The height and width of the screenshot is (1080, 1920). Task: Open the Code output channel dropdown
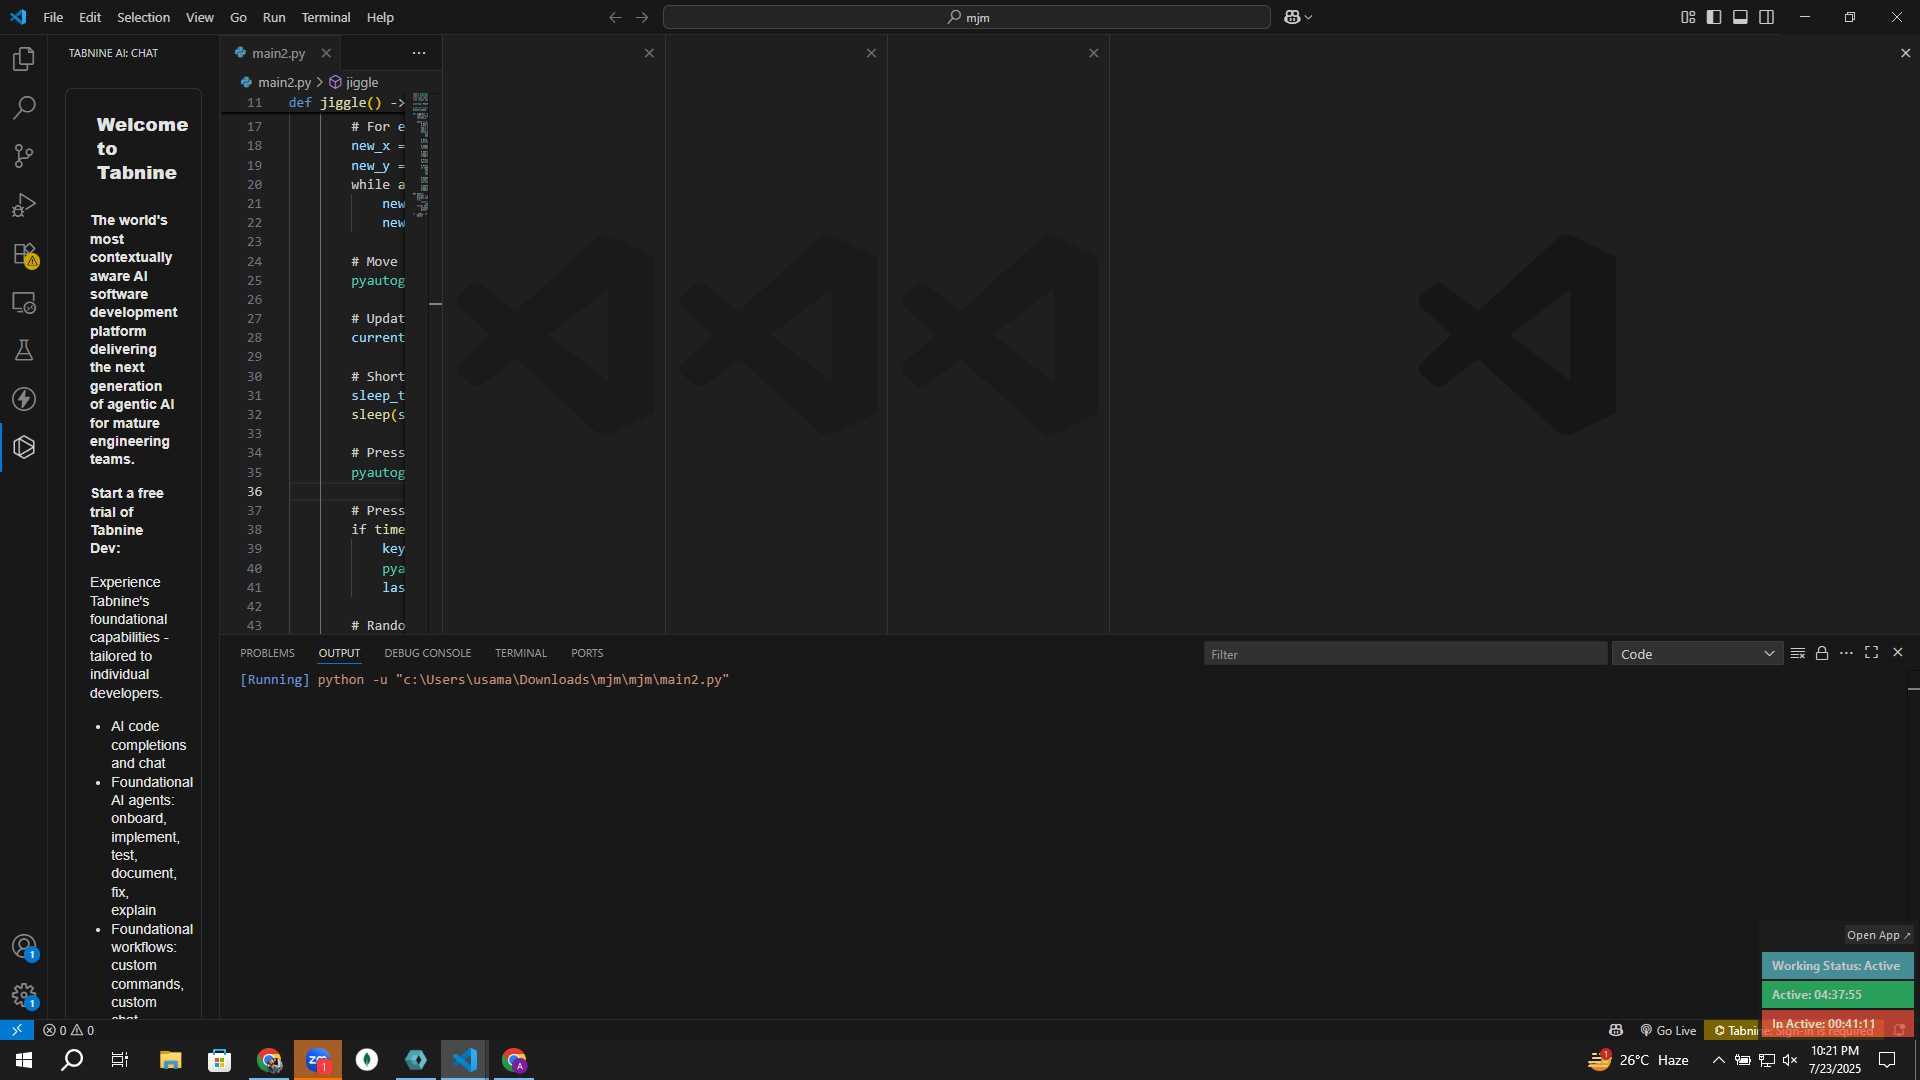pyautogui.click(x=1697, y=654)
